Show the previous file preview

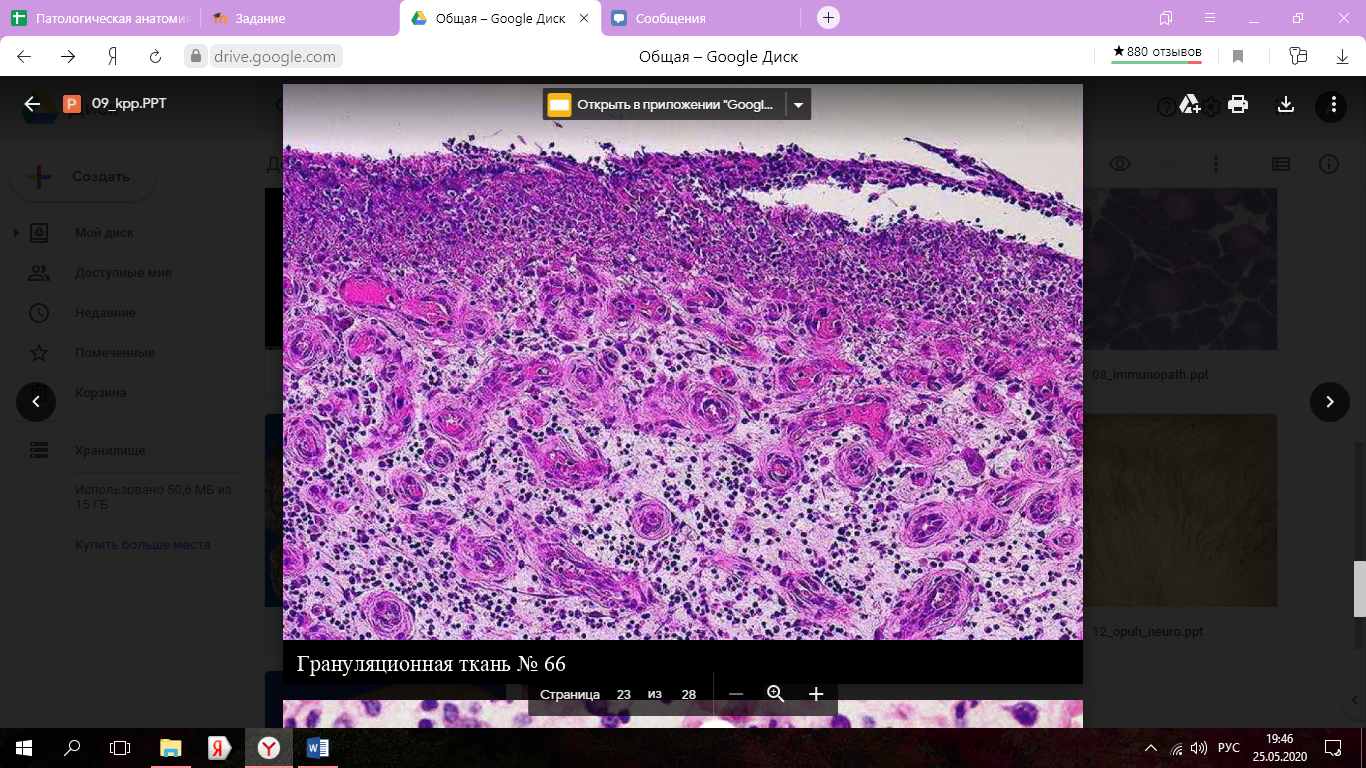[x=36, y=402]
